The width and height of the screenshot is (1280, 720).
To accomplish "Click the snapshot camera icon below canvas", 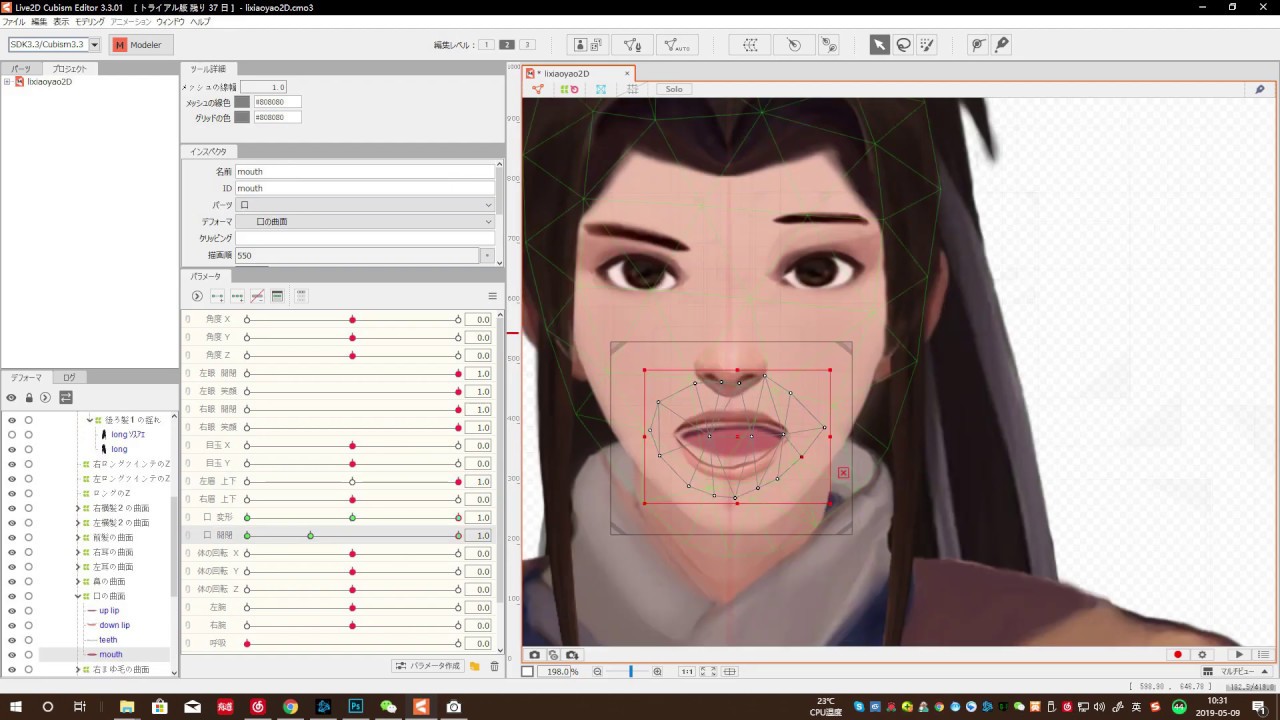I will point(534,655).
